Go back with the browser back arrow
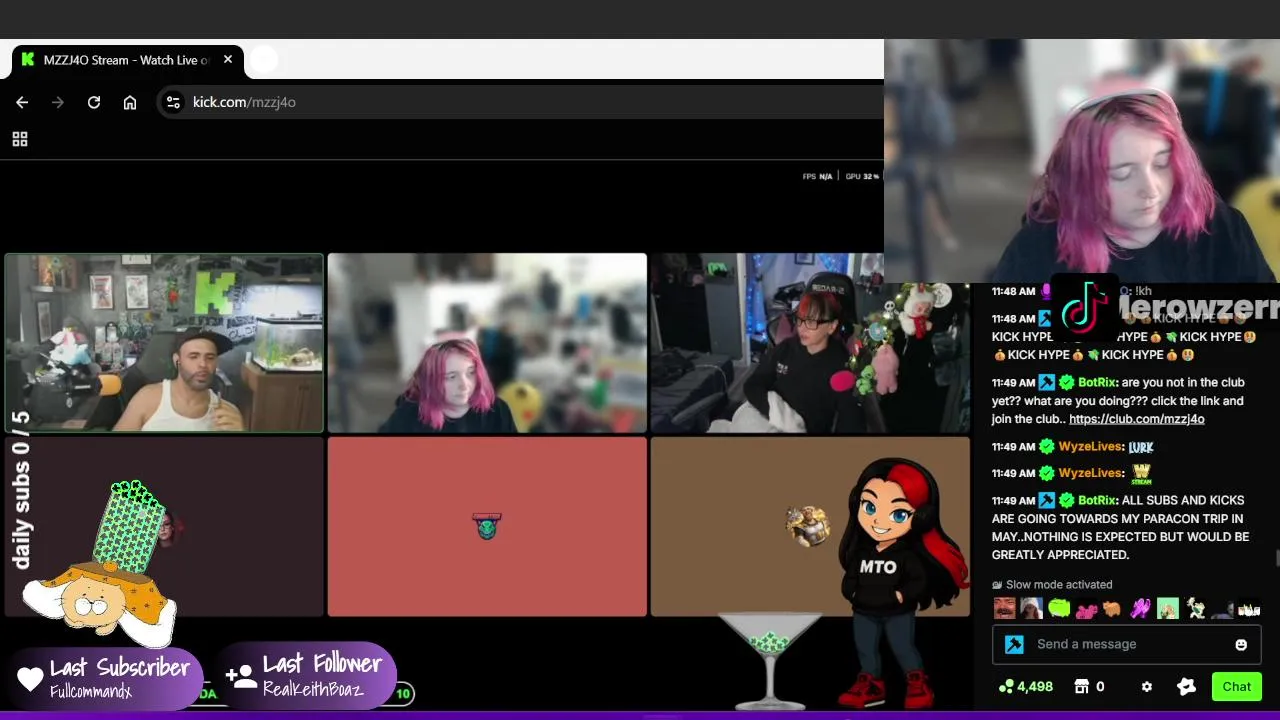1280x720 pixels. [22, 102]
